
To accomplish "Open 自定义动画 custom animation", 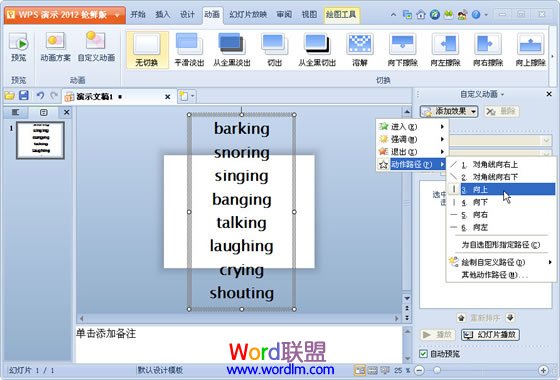I will [96, 47].
